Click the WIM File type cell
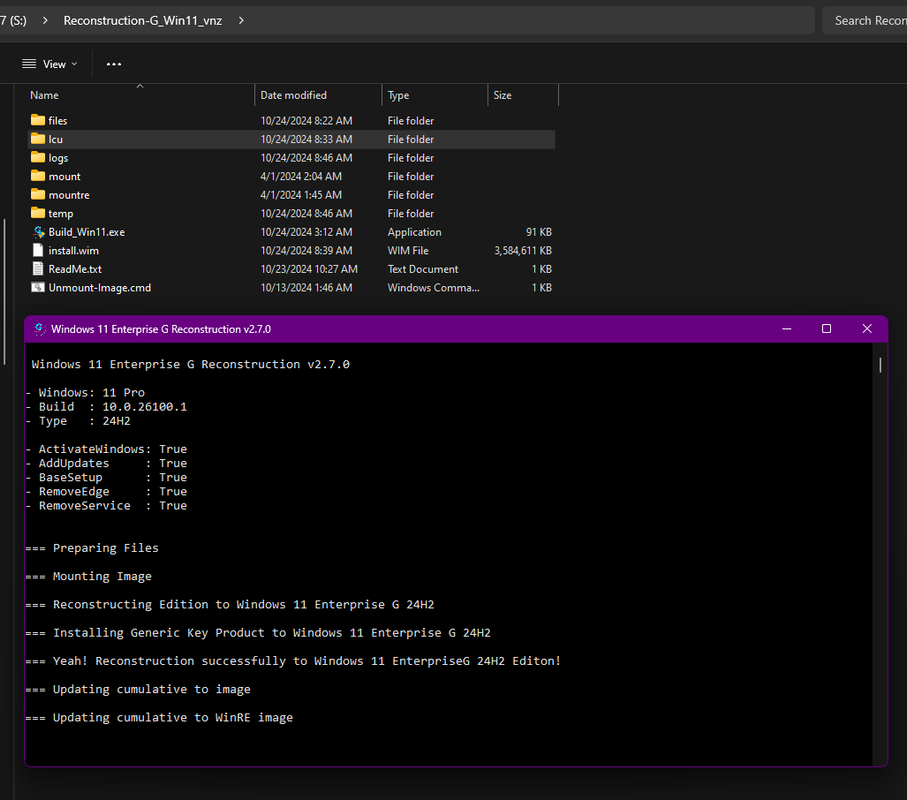The image size is (907, 800). coord(408,250)
